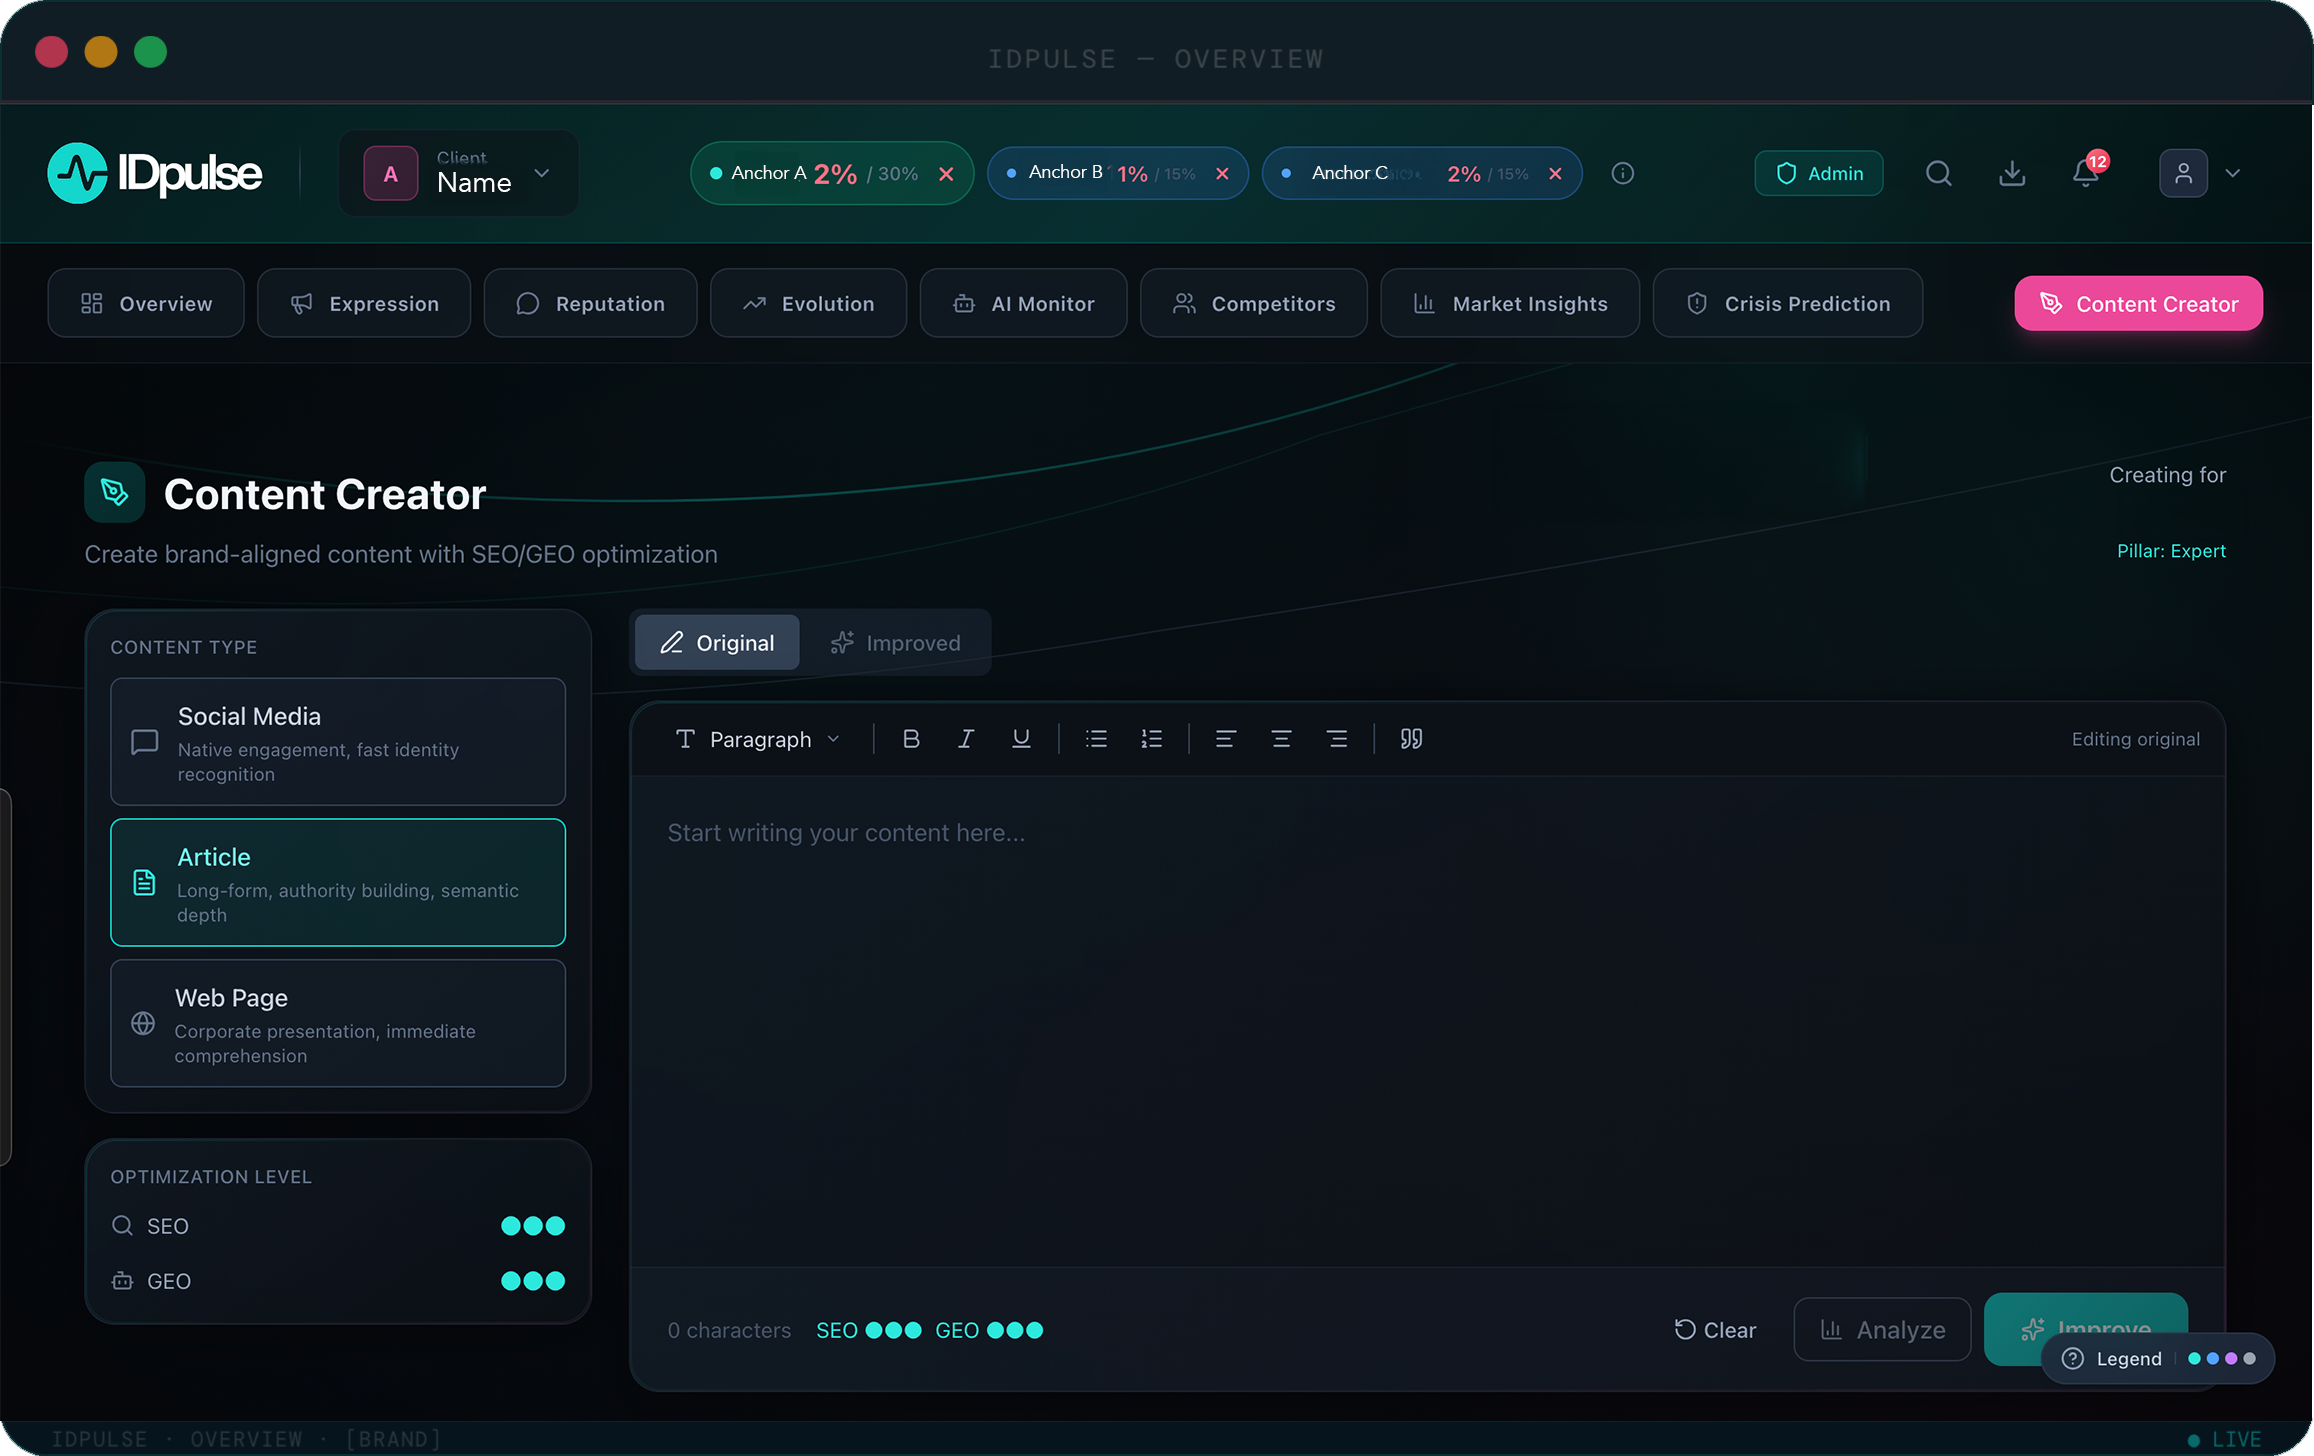Insert a block quote
Screen dimensions: 2314x1456
coord(1411,739)
